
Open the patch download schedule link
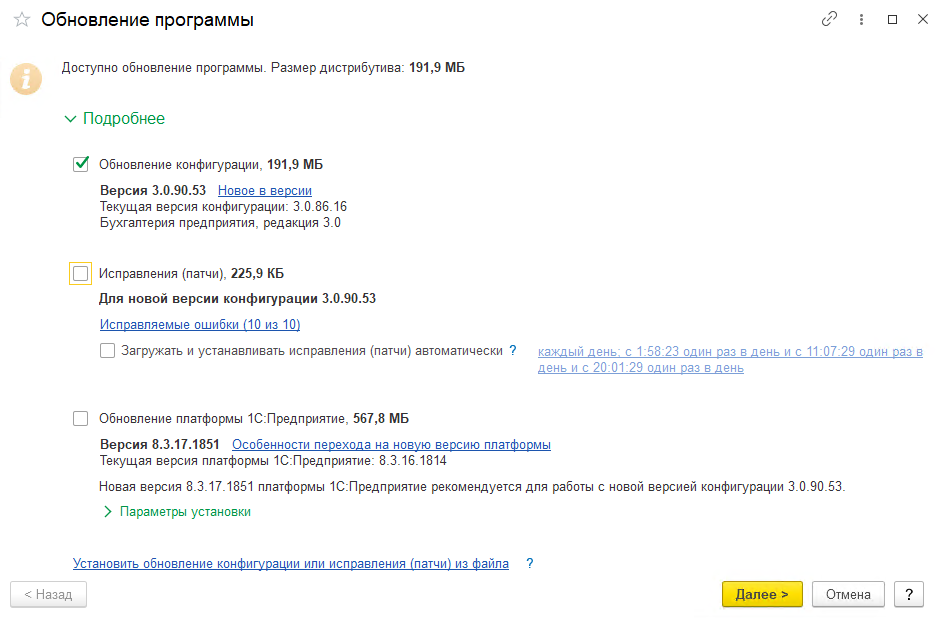(729, 360)
